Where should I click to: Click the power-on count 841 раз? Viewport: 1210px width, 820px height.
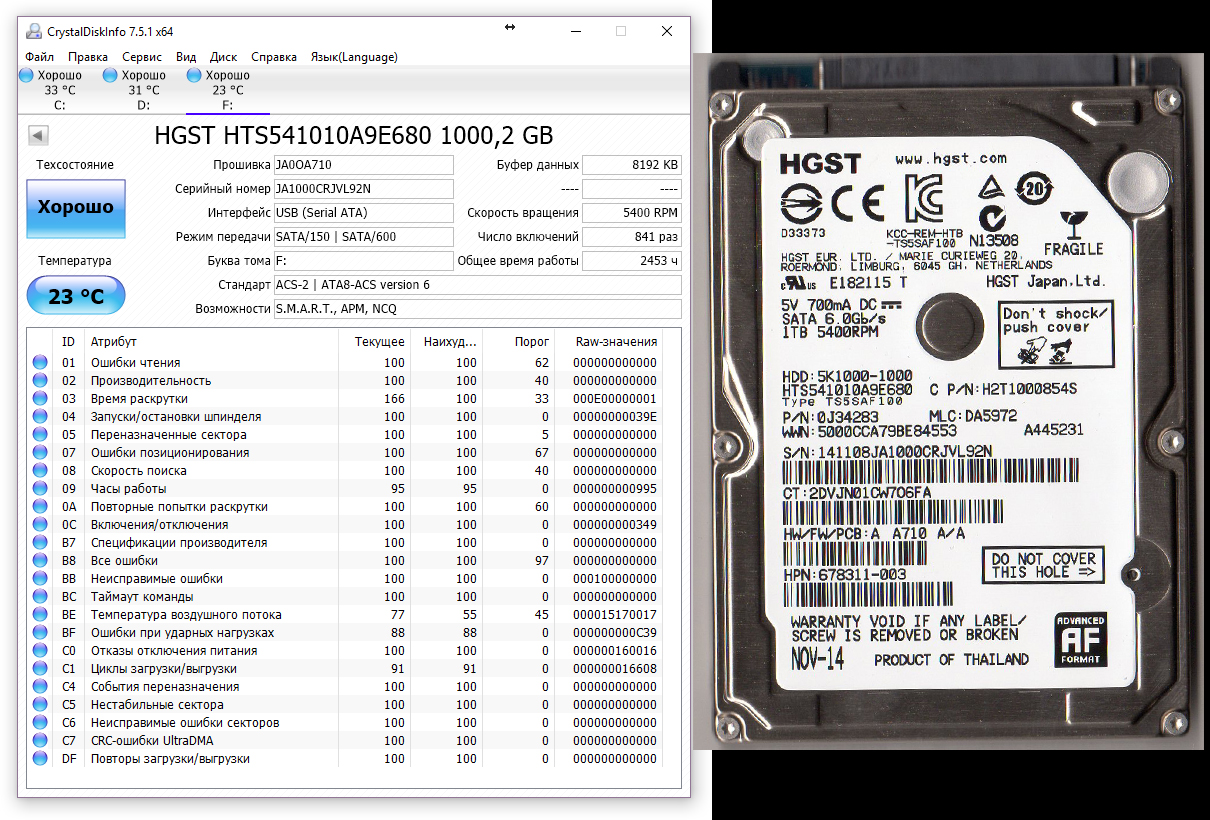[632, 237]
